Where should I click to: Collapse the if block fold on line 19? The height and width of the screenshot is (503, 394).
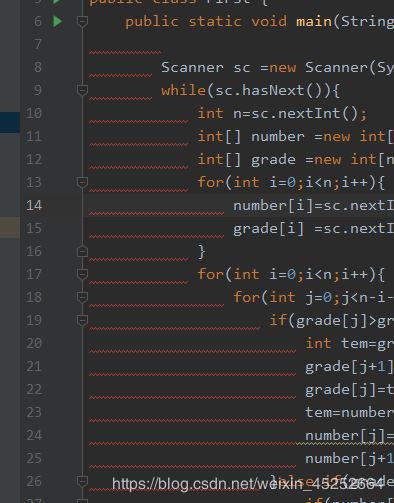(x=82, y=320)
